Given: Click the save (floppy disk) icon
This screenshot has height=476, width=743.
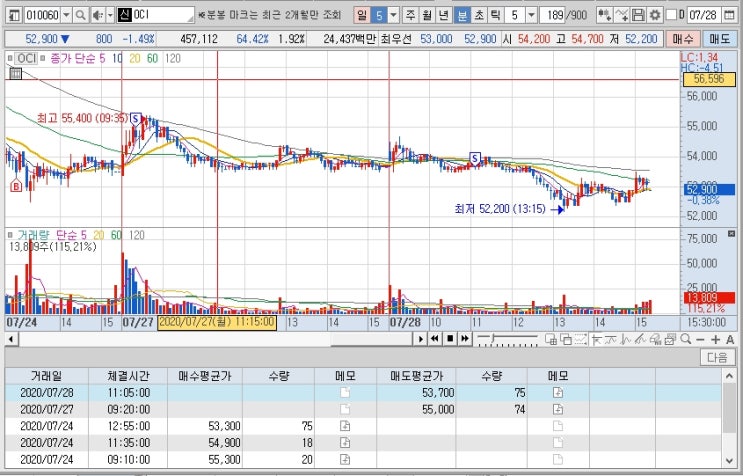Looking at the screenshot, I should pos(638,15).
